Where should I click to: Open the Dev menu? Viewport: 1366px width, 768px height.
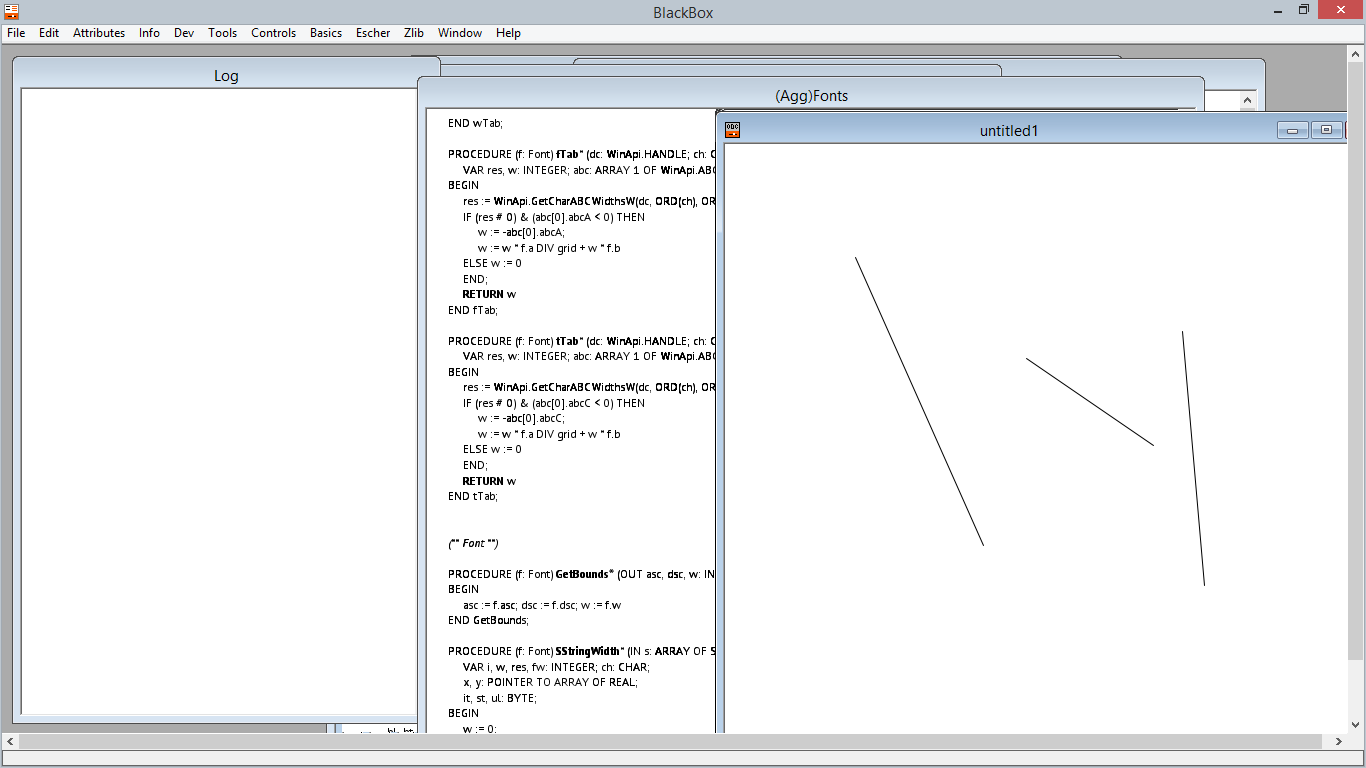pos(184,33)
